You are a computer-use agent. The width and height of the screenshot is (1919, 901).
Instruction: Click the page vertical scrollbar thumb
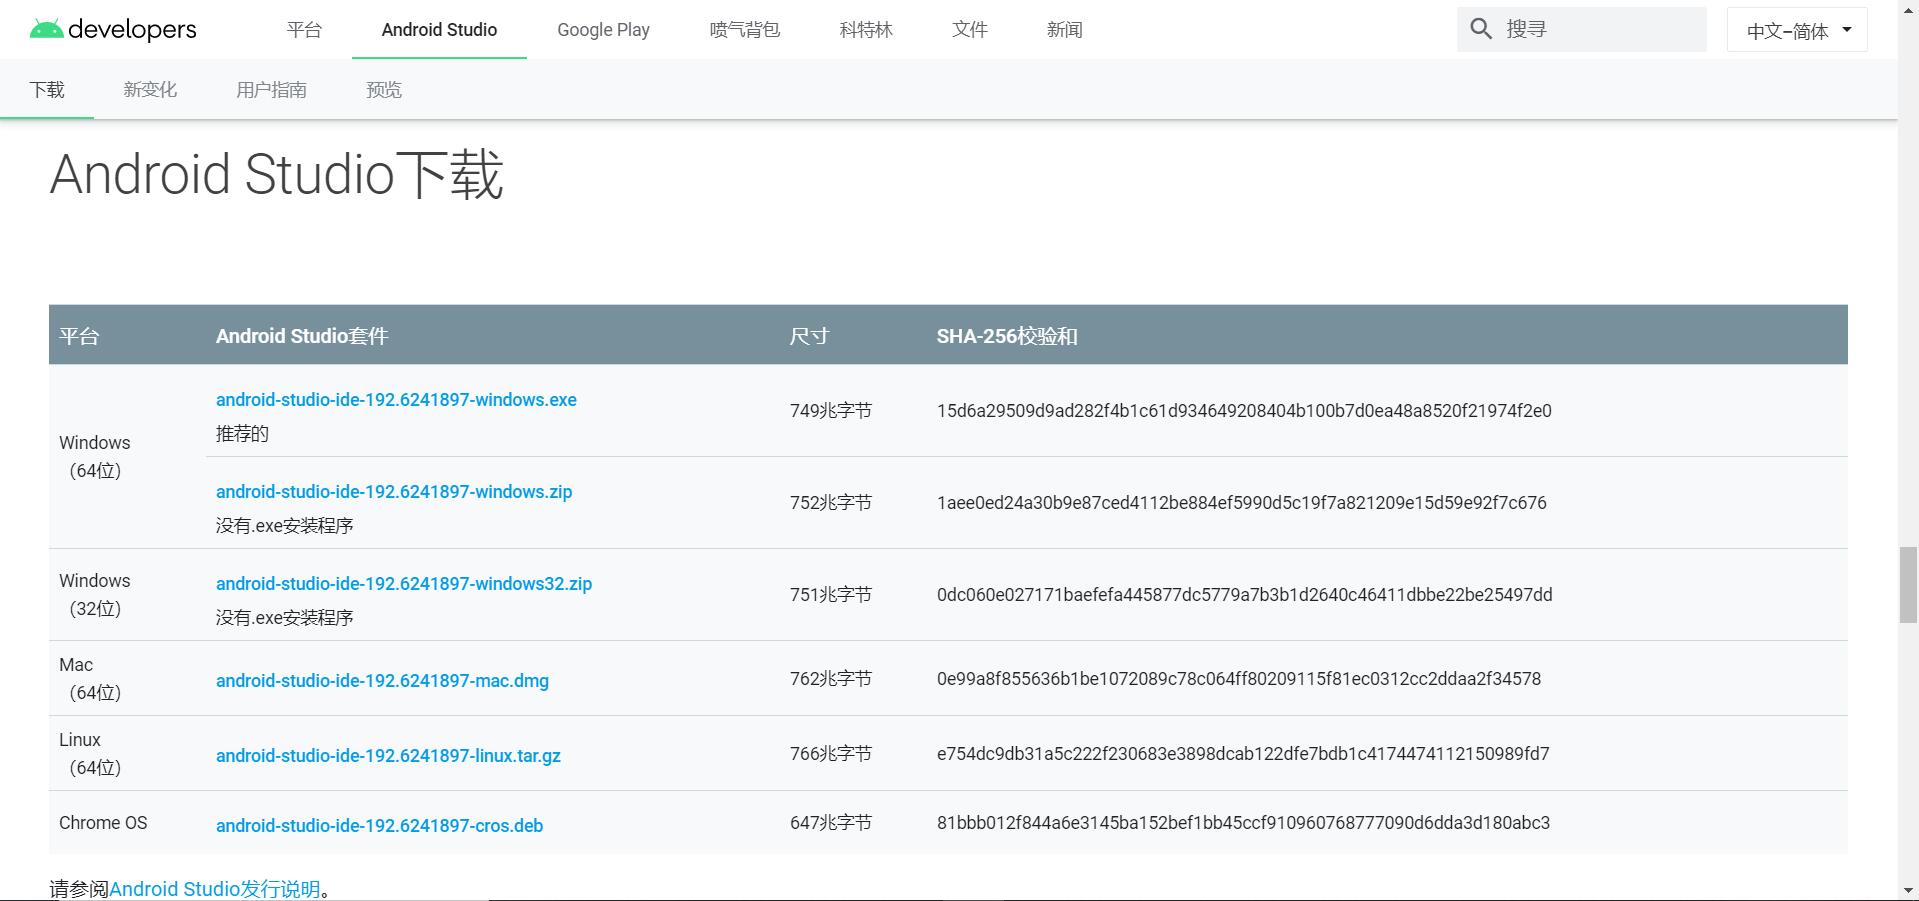(x=1908, y=585)
